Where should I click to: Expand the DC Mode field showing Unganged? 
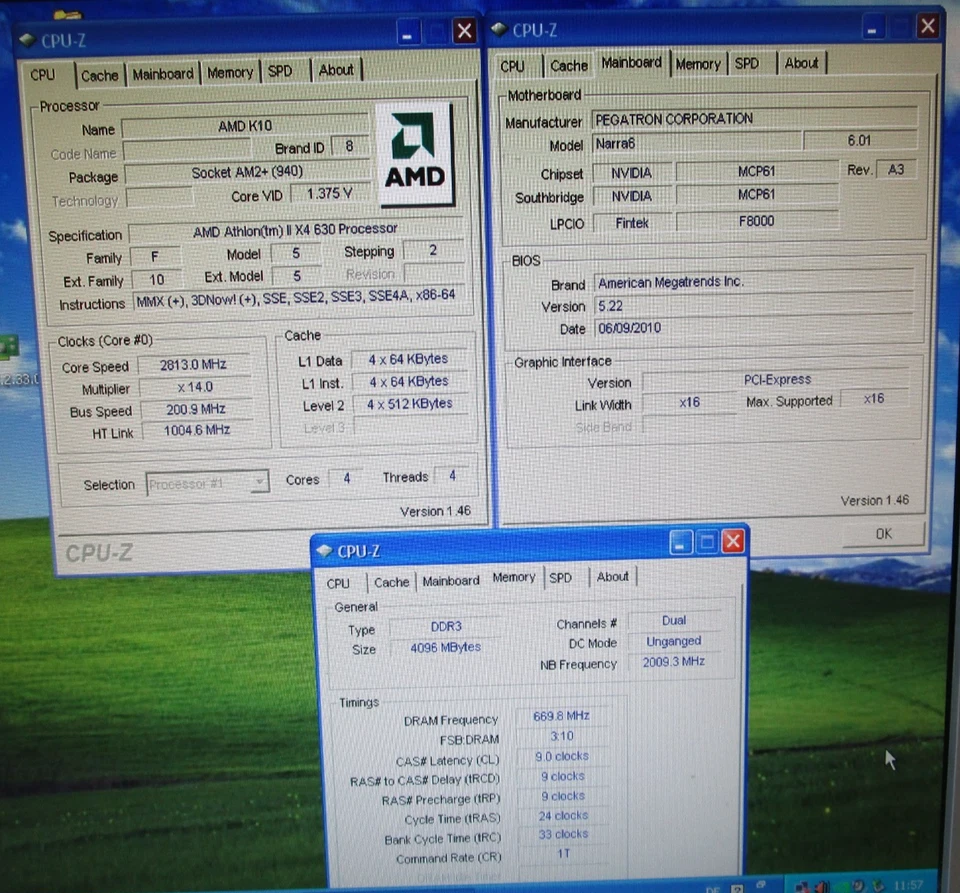(673, 641)
